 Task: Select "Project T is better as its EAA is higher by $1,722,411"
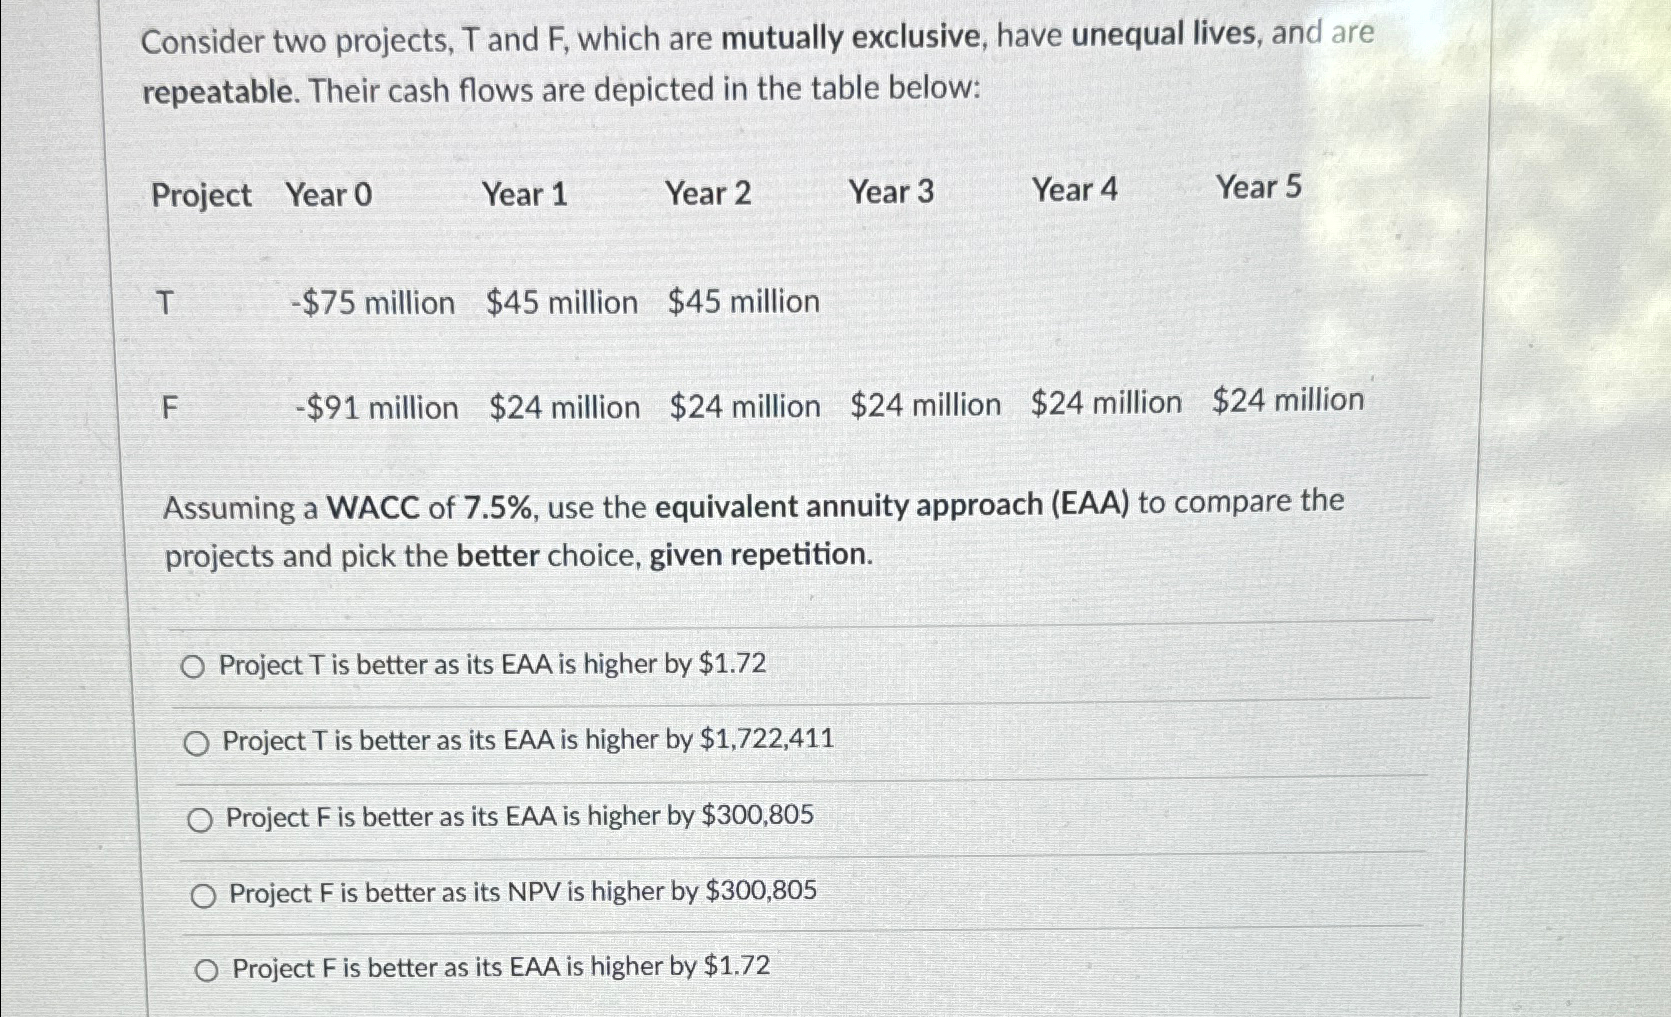click(x=528, y=740)
